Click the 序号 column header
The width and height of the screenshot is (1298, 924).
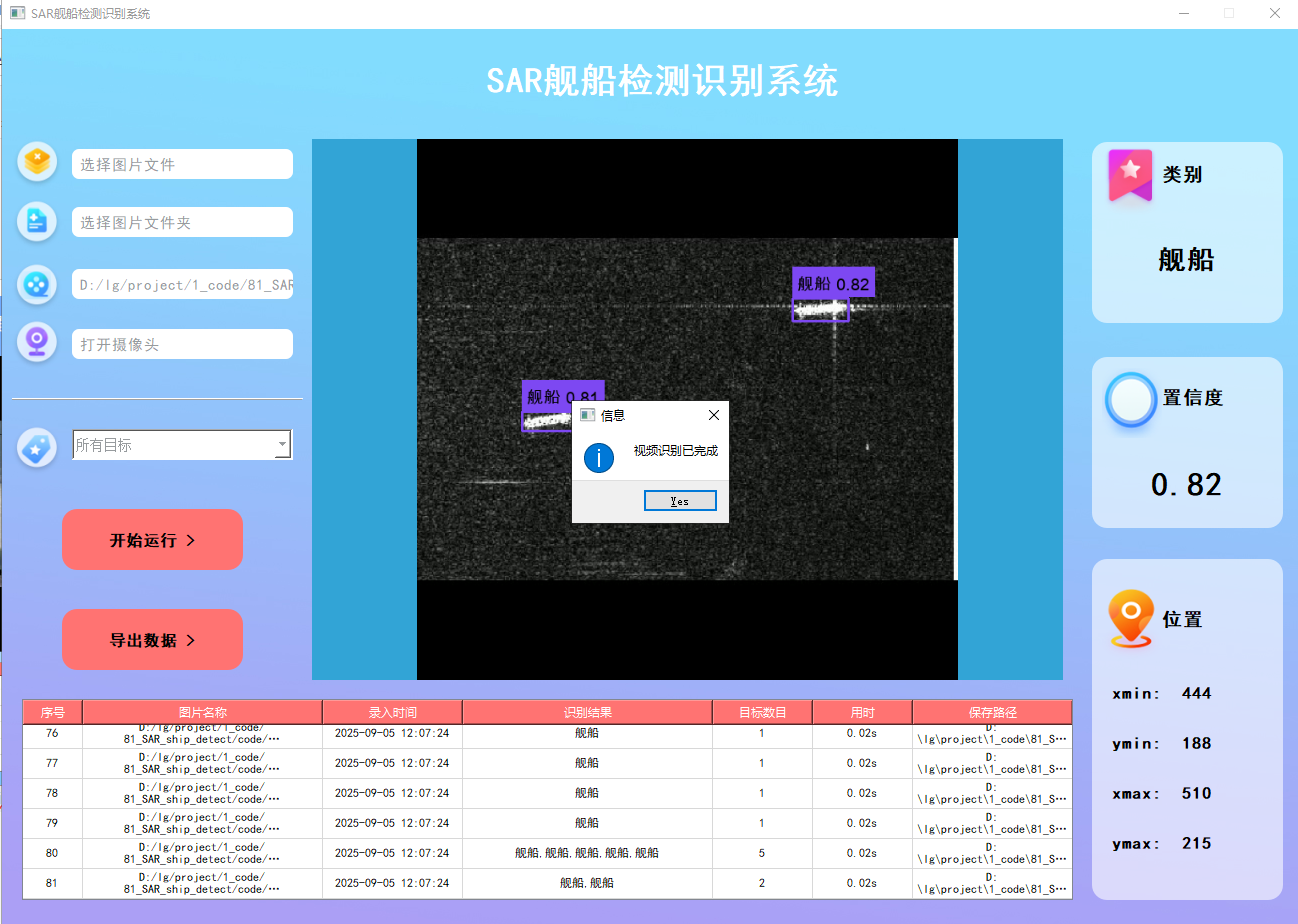53,712
